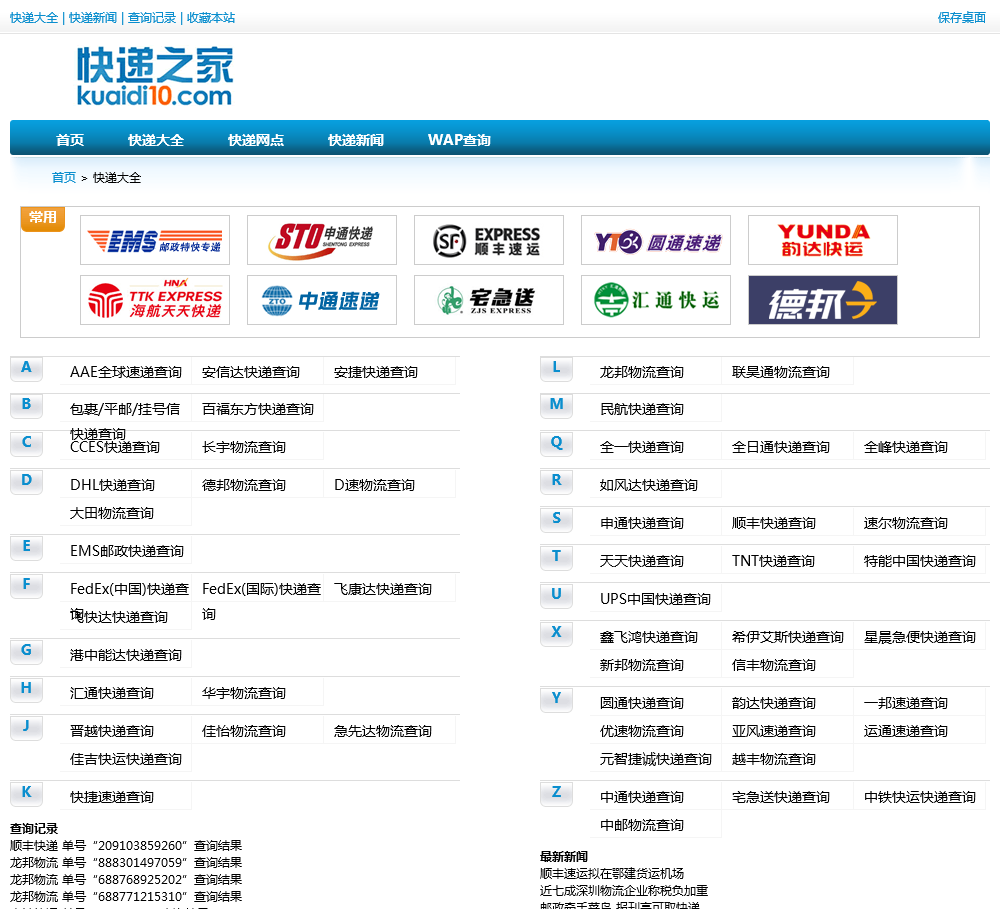Open the ZTO 中通速递 logo
Image resolution: width=1000 pixels, height=909 pixels.
click(x=322, y=300)
